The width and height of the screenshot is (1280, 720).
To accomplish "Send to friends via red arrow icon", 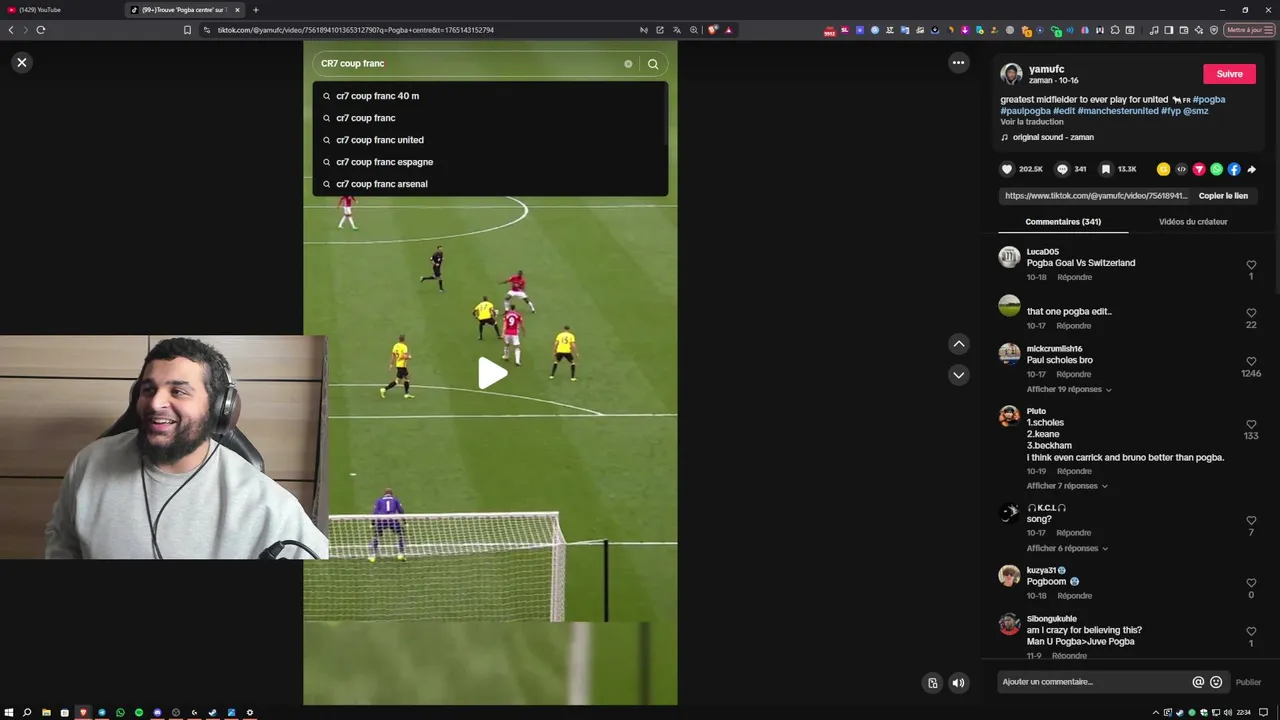I will (1199, 169).
